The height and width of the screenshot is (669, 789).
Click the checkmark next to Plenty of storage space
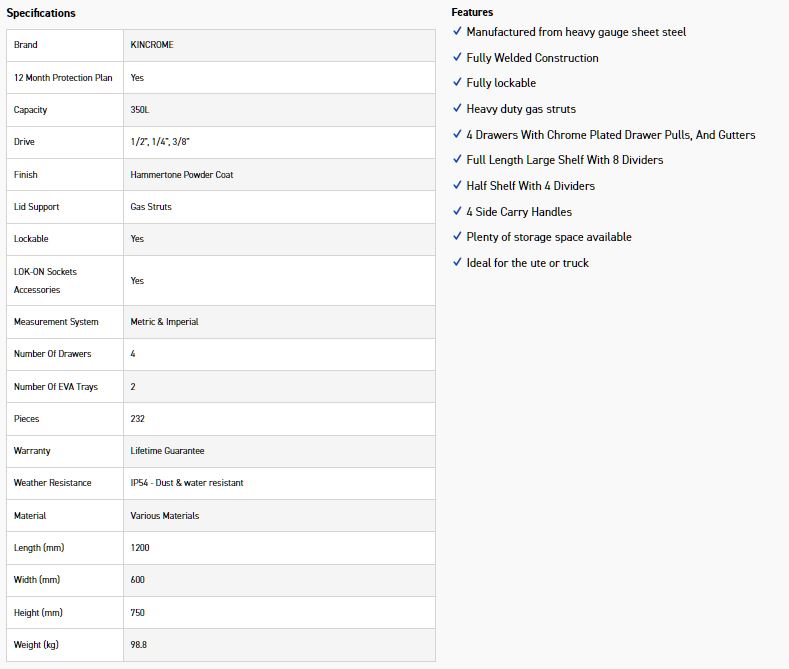tap(457, 237)
